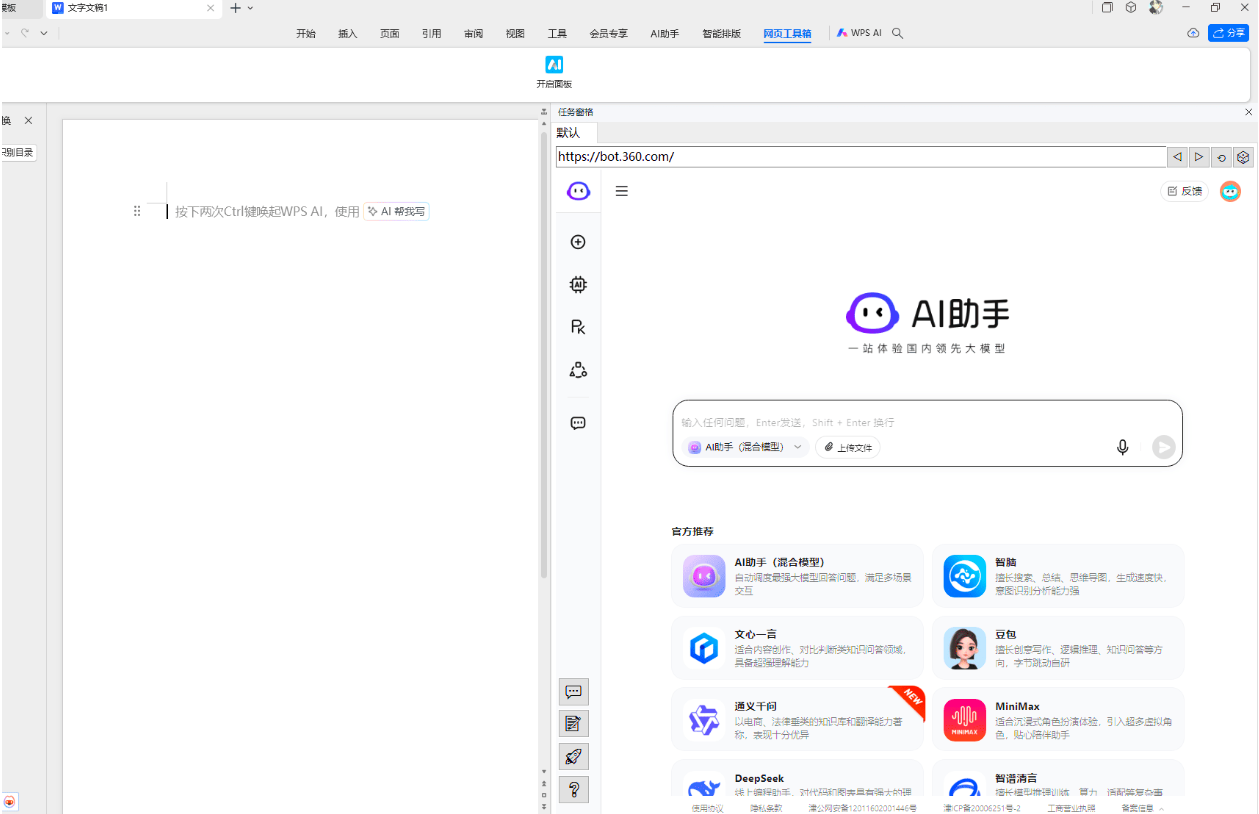Close the task pane (任务窗格)
1259x814 pixels.
point(1248,112)
